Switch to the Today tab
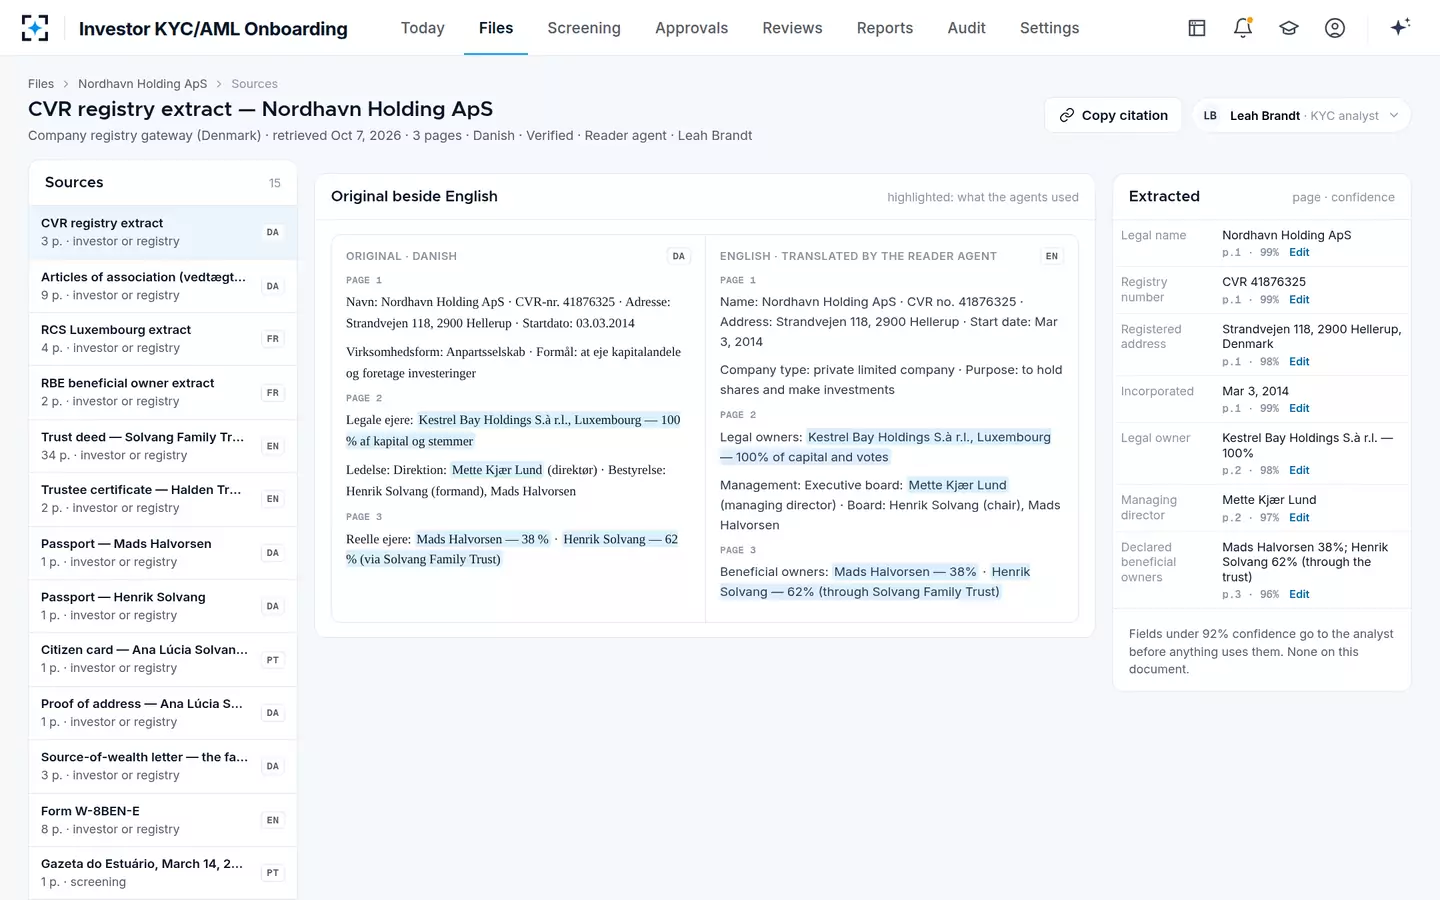Image resolution: width=1440 pixels, height=900 pixels. pos(423,28)
